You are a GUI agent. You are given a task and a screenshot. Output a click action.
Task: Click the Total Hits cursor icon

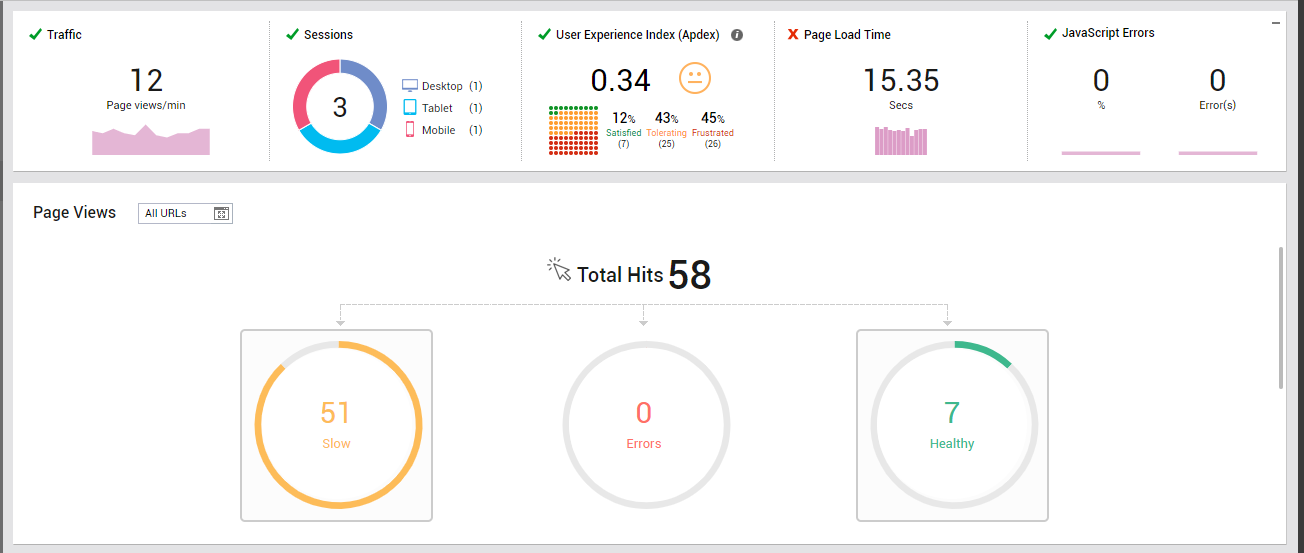(559, 270)
